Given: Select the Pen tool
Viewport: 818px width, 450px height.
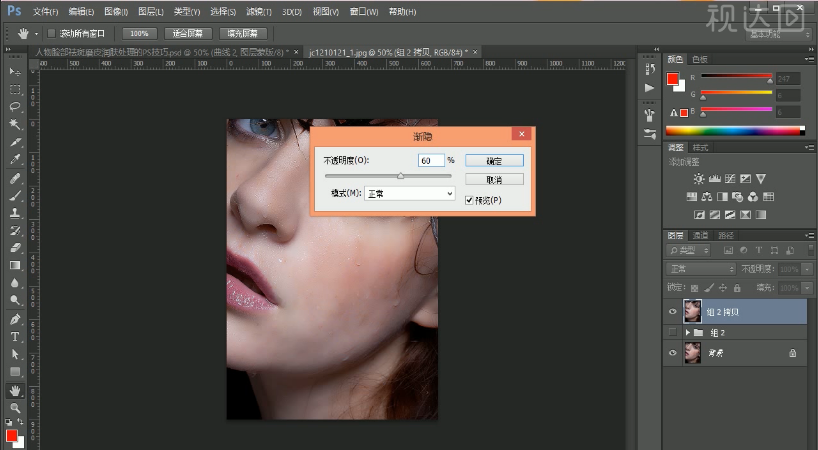Looking at the screenshot, I should point(15,319).
